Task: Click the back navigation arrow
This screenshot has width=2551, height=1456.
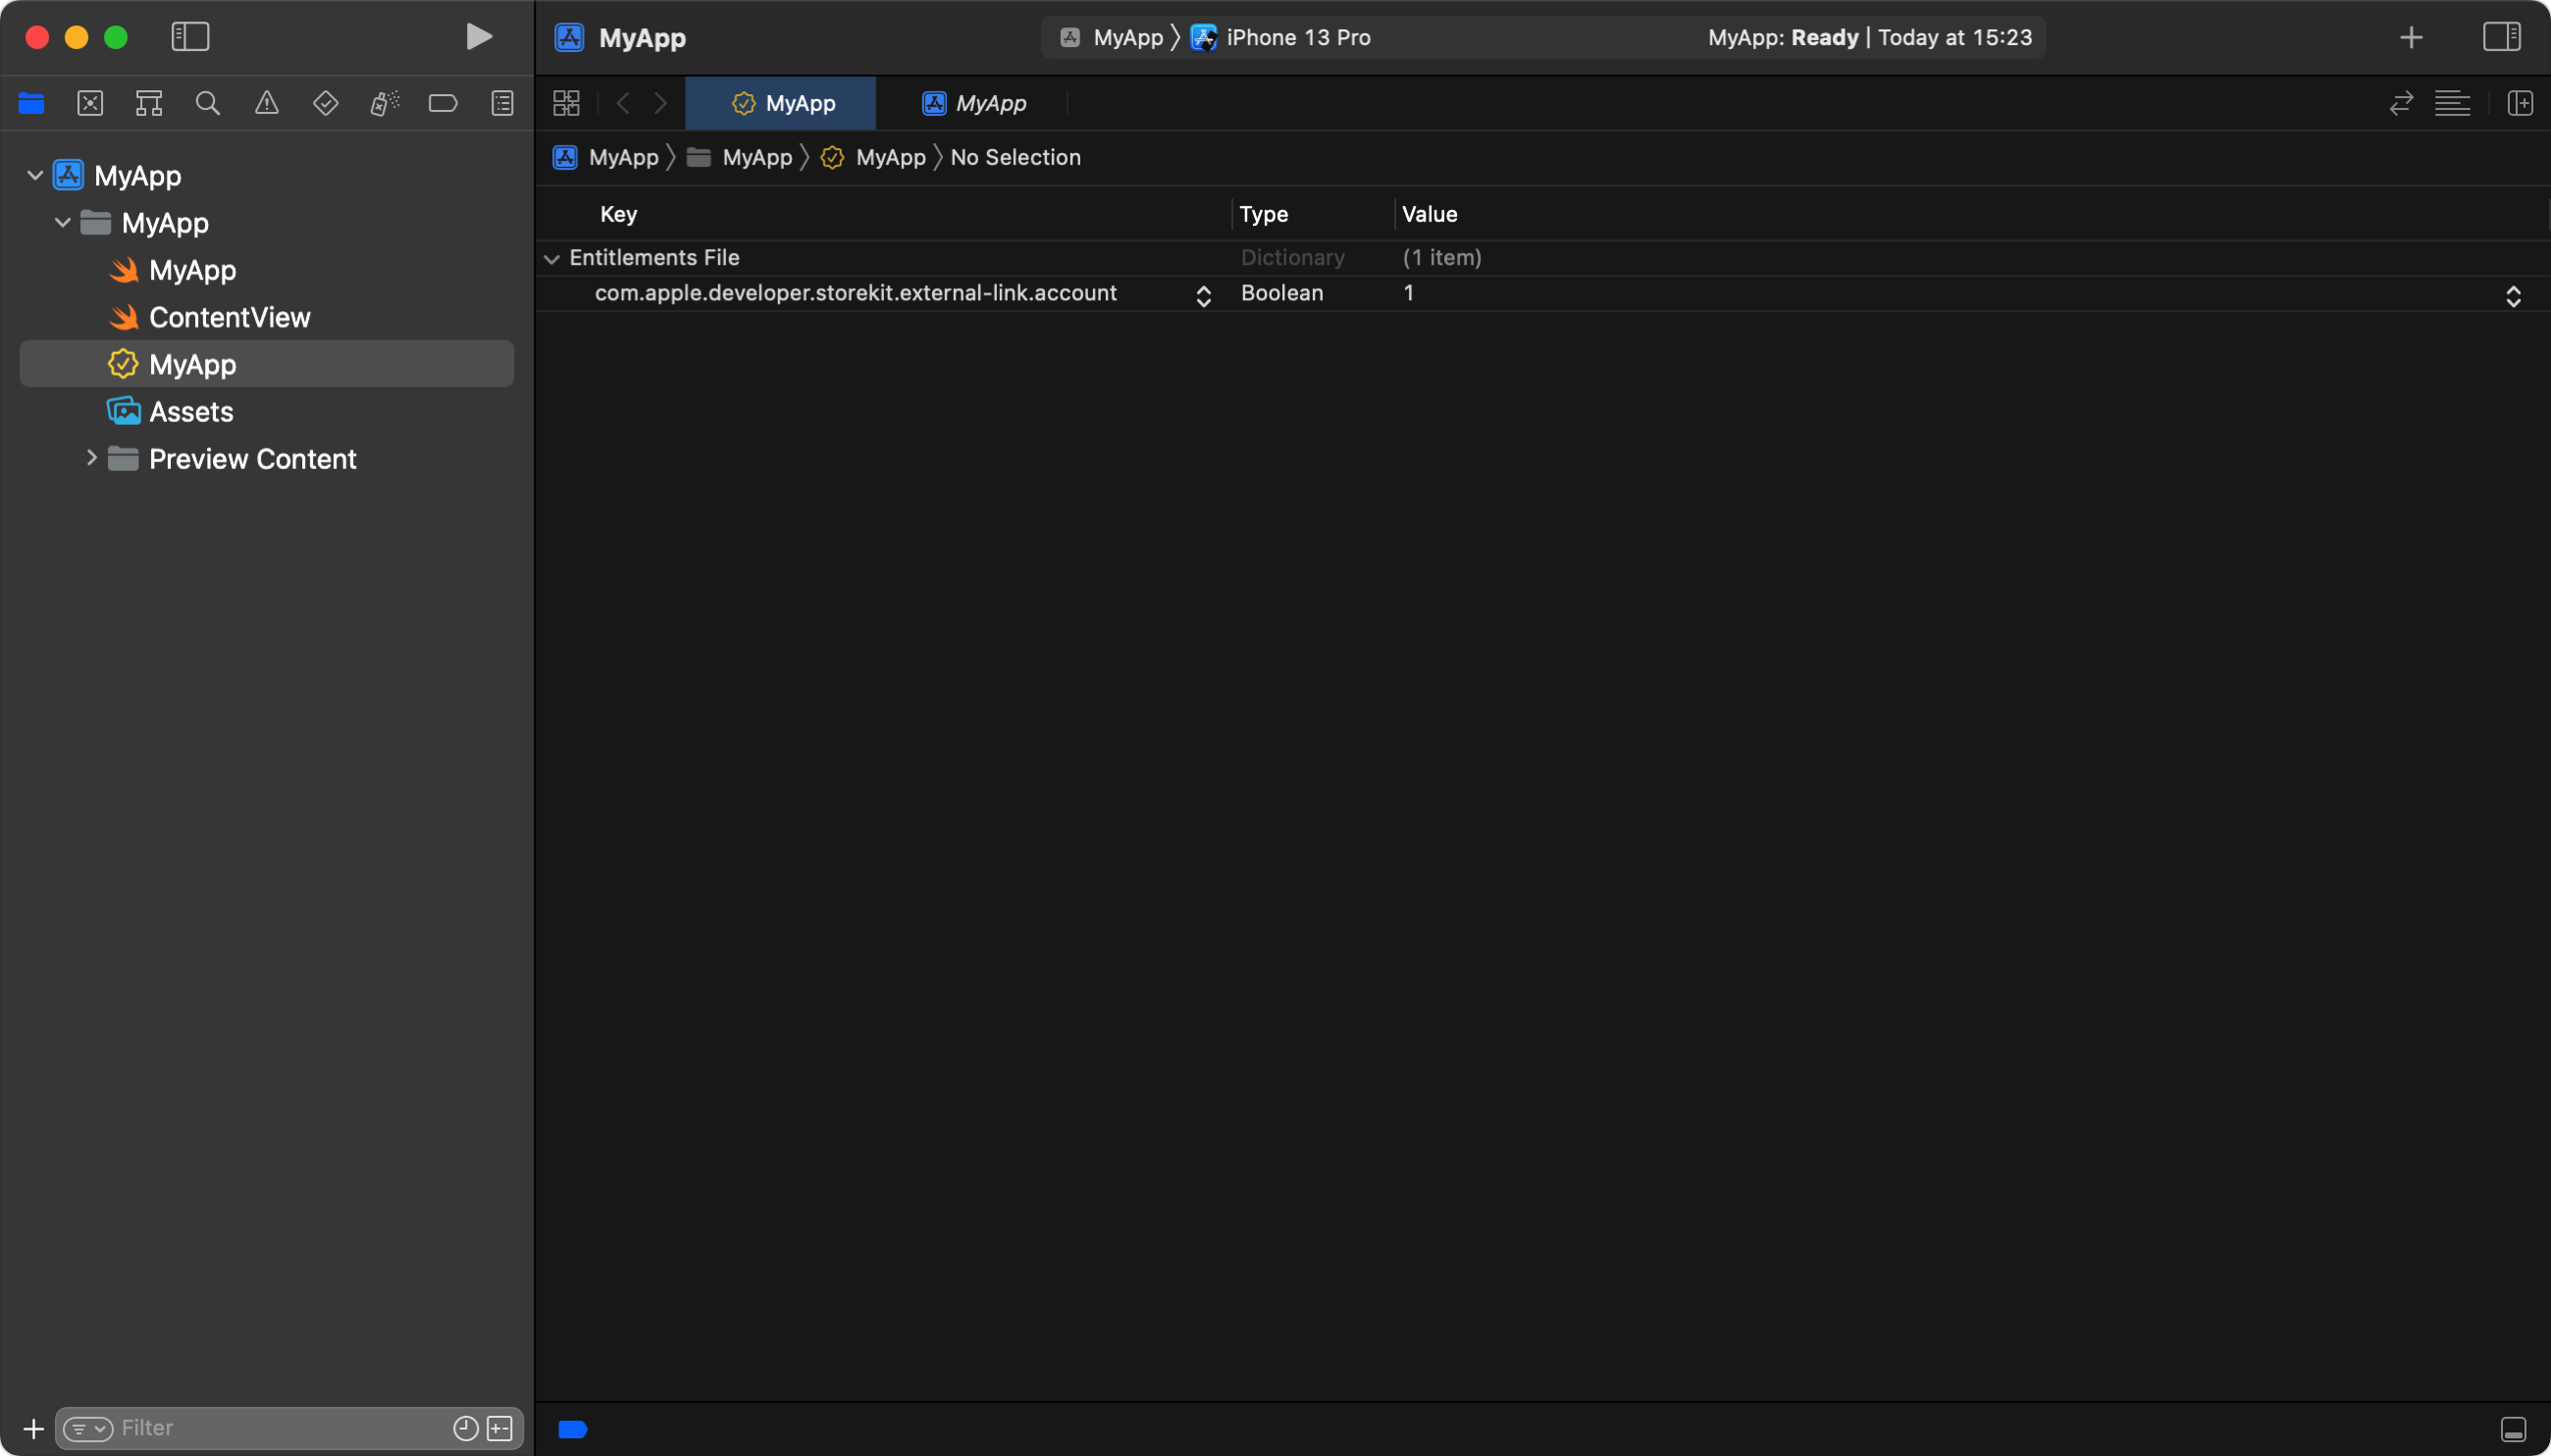Action: coord(624,103)
